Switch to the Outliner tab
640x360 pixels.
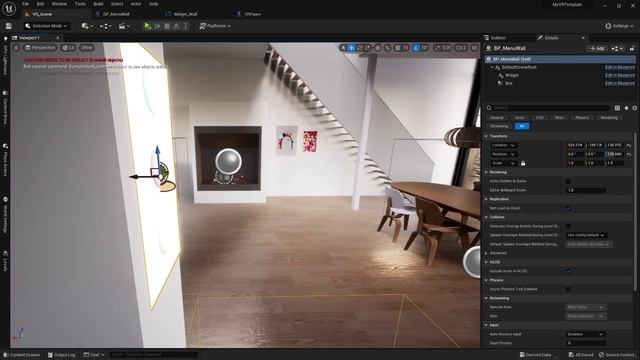tap(498, 38)
